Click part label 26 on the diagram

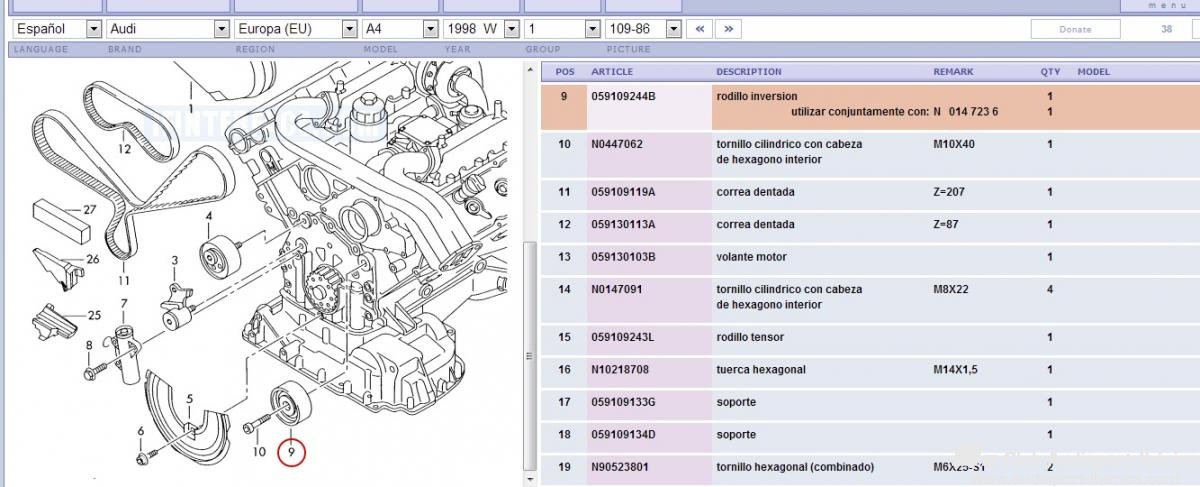(x=92, y=259)
